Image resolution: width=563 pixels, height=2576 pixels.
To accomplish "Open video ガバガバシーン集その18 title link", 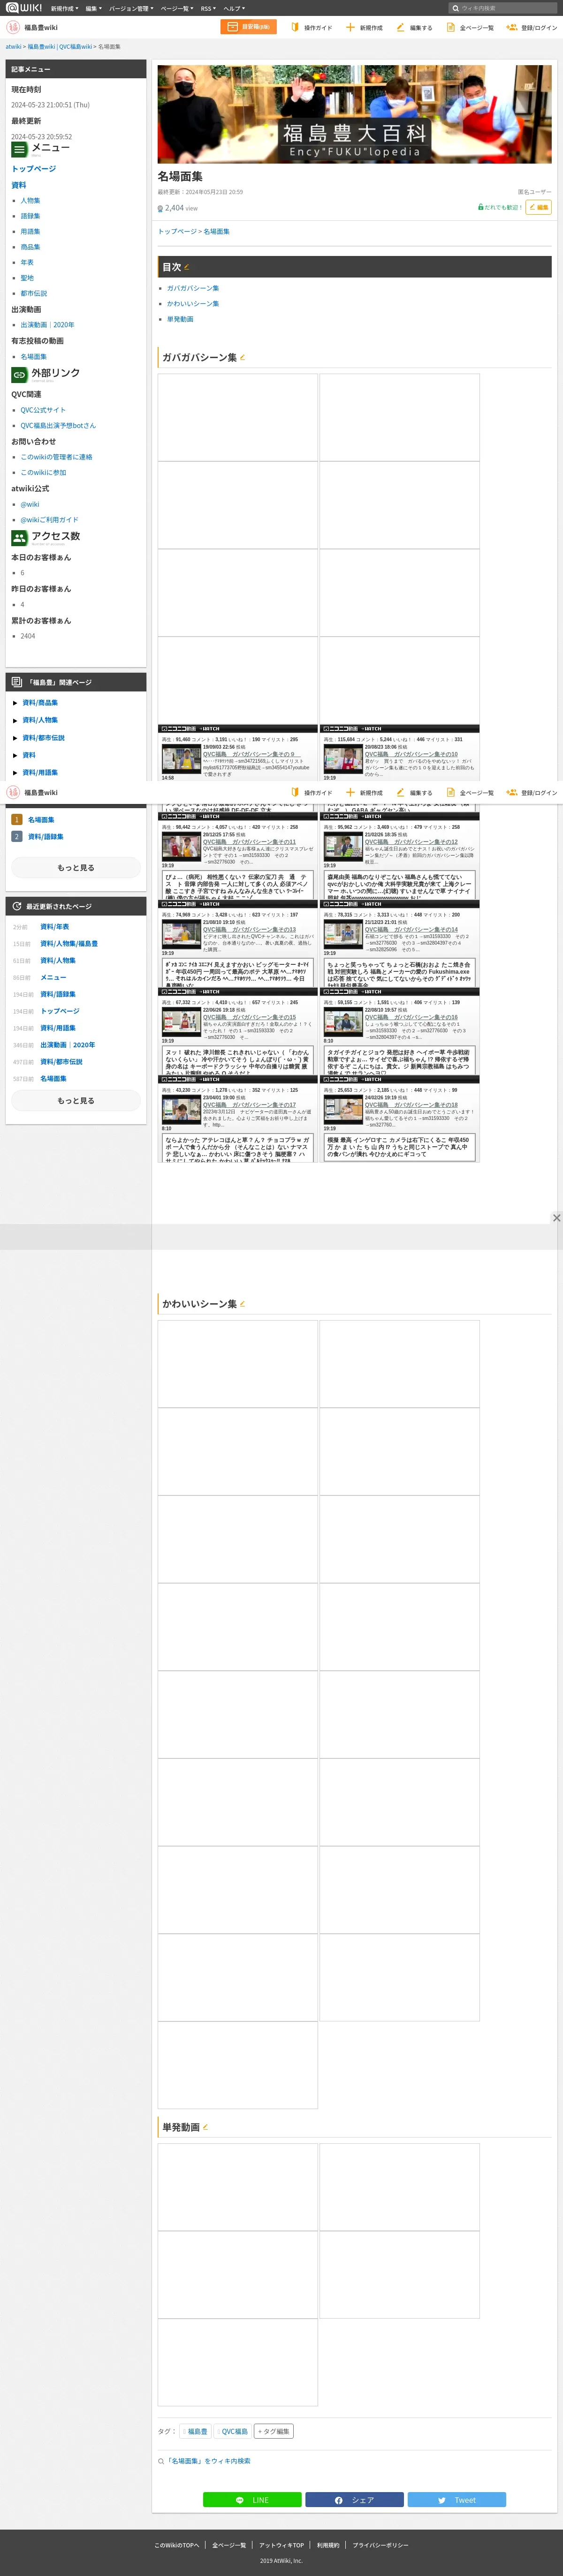I will tap(411, 1105).
